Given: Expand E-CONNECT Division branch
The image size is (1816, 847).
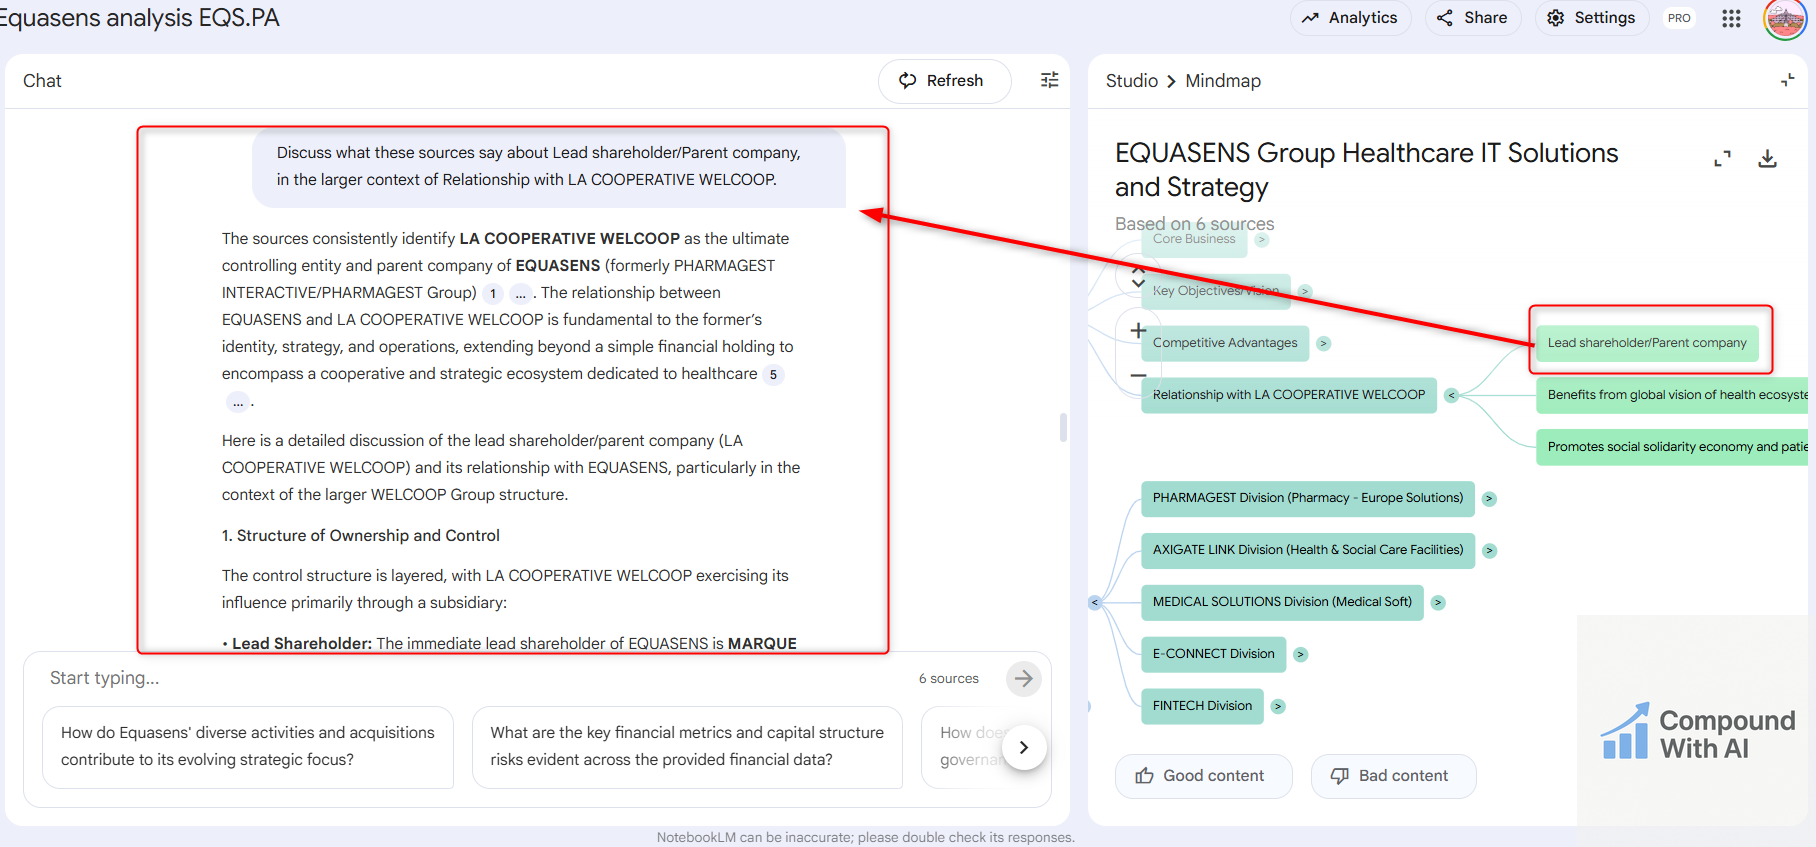Looking at the screenshot, I should click(x=1300, y=655).
